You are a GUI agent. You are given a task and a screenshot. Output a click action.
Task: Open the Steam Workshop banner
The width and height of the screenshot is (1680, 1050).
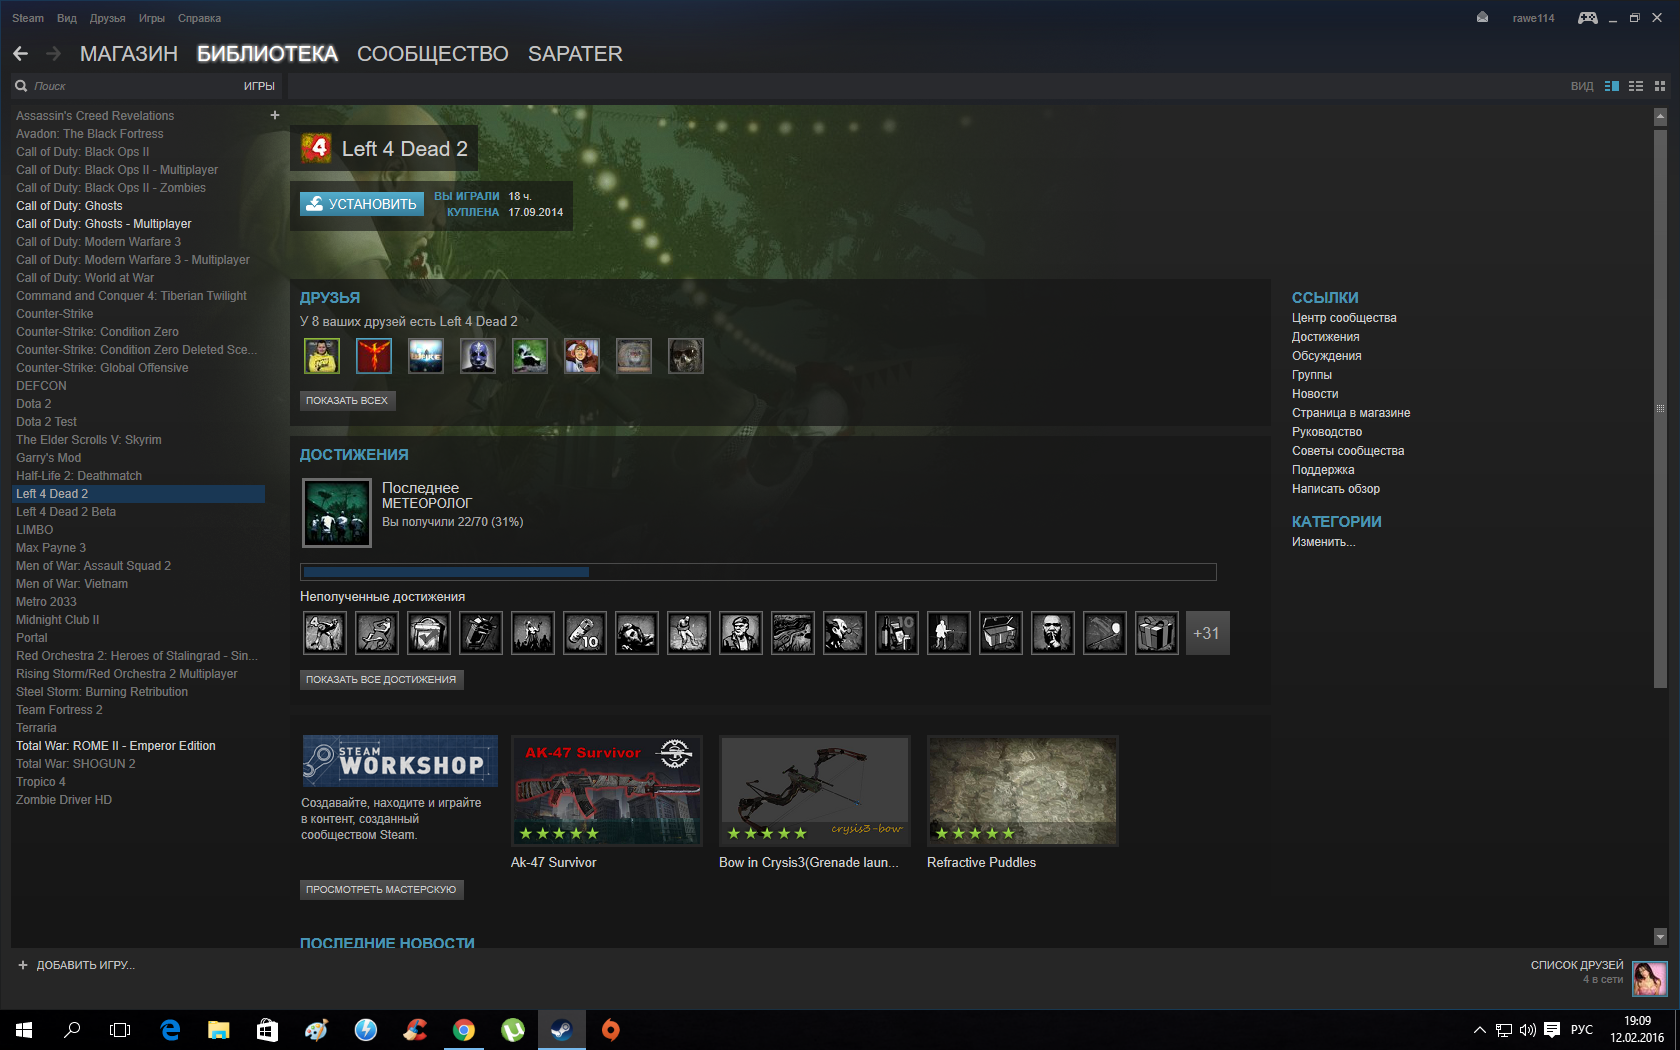pos(400,761)
